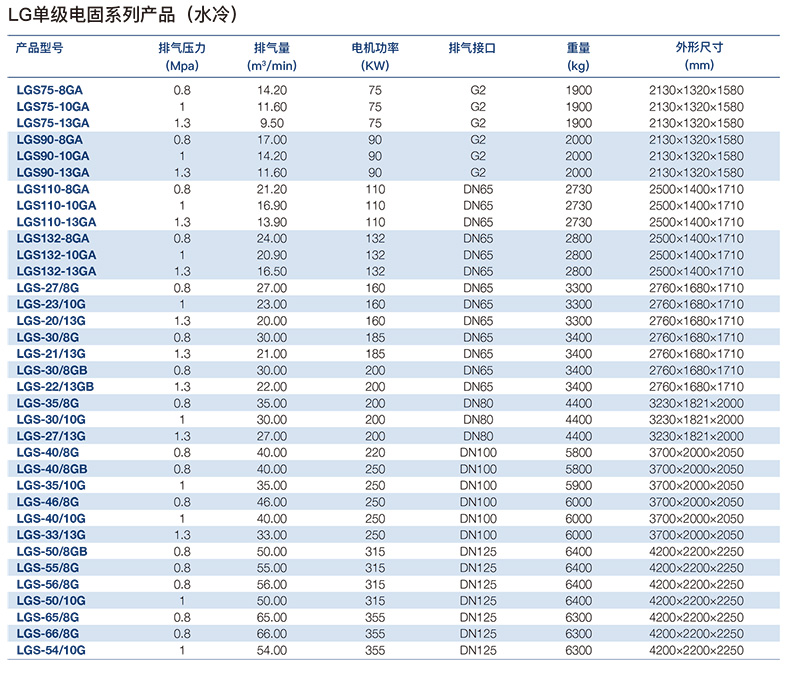Select model LGS-35/8G
Viewport: 800px width, 689px height.
(48, 403)
